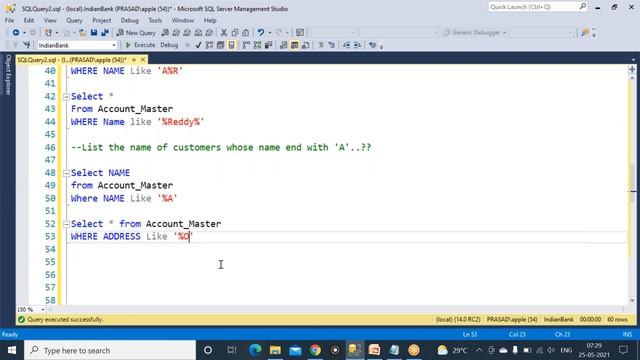Click the Copy icon in toolbar
Viewport: 640px width, 360px height.
235,33
